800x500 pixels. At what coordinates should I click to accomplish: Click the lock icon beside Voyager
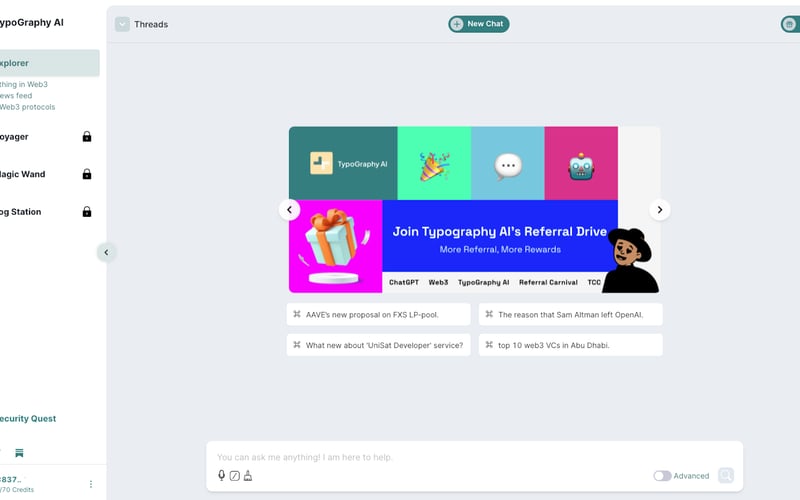pyautogui.click(x=87, y=137)
